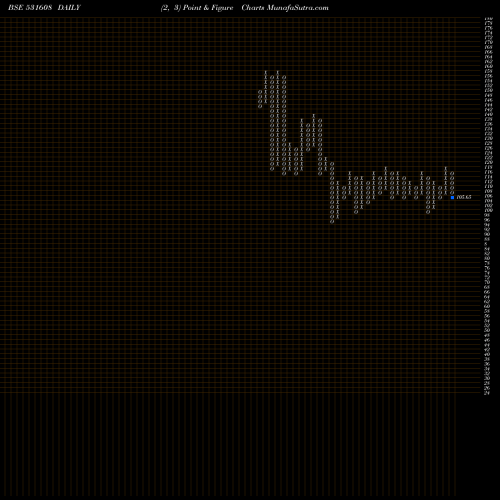Click the blue current price marker

(452, 197)
